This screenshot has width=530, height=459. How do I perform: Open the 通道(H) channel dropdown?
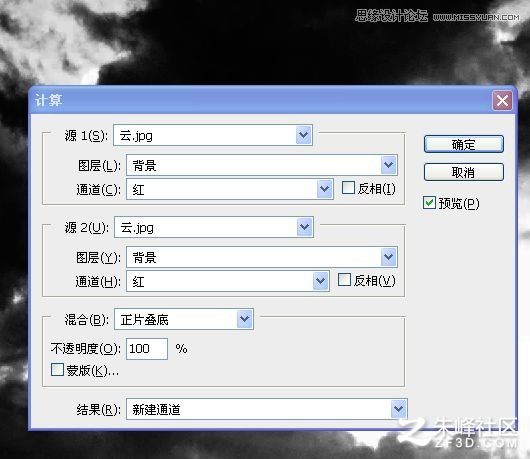pos(227,281)
